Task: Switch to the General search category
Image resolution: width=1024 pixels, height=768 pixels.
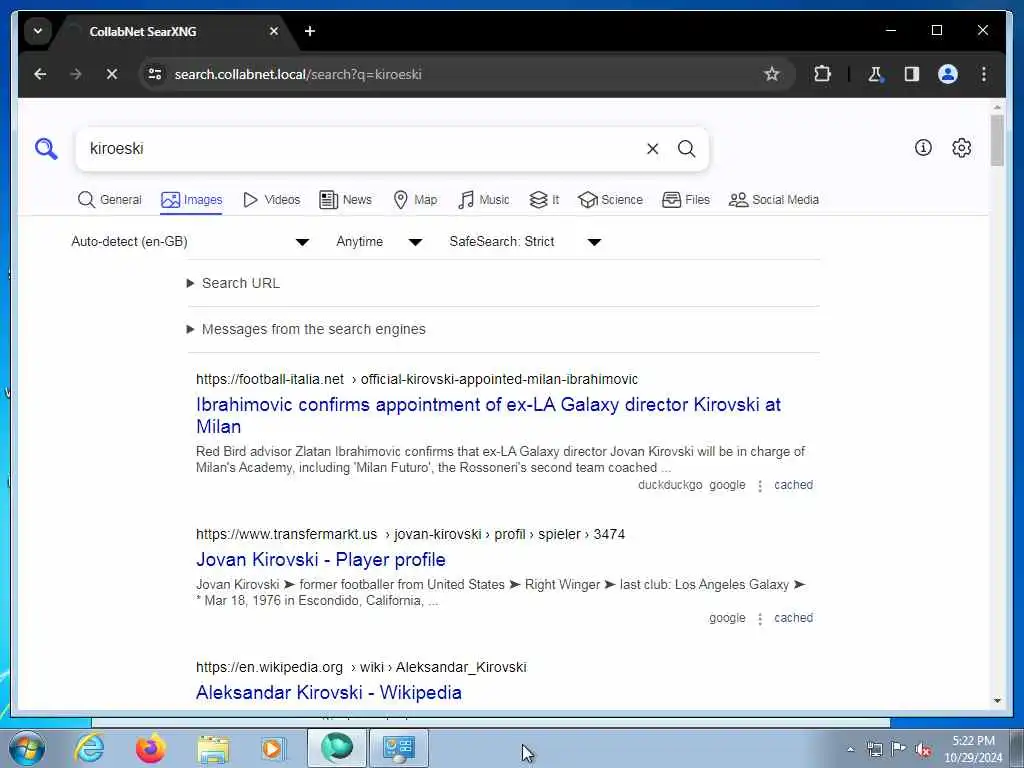Action: click(109, 200)
